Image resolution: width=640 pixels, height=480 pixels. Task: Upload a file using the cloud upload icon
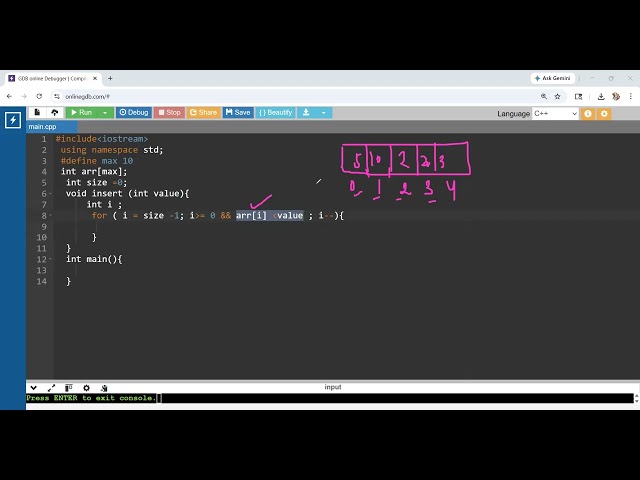55,112
